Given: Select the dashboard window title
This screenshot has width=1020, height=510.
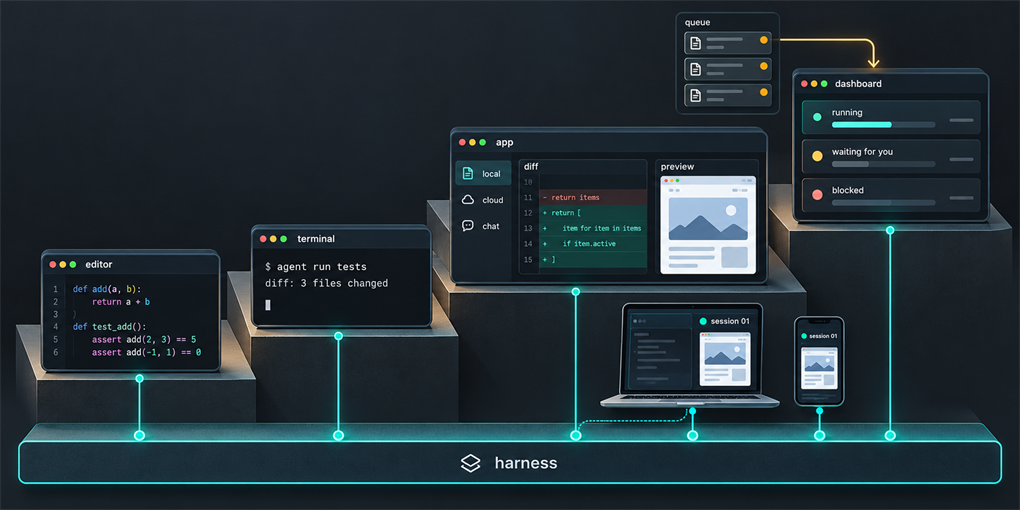Looking at the screenshot, I should click(x=858, y=84).
